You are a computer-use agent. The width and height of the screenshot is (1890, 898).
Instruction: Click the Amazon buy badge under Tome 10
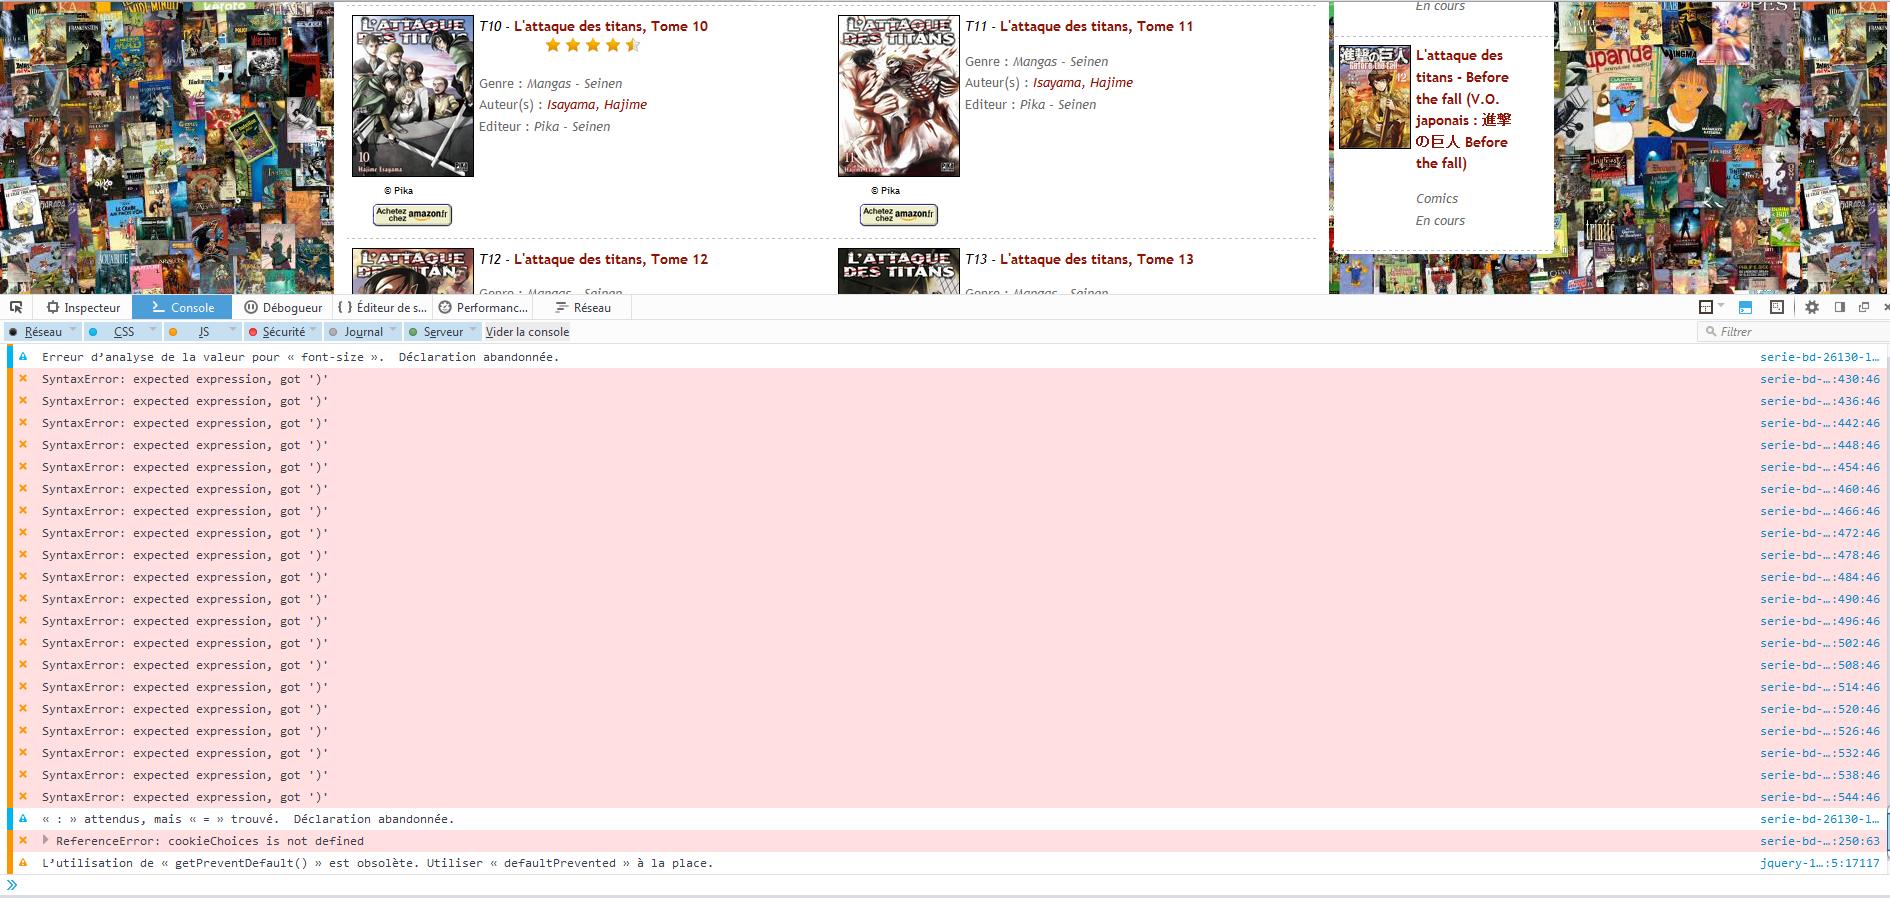[412, 214]
